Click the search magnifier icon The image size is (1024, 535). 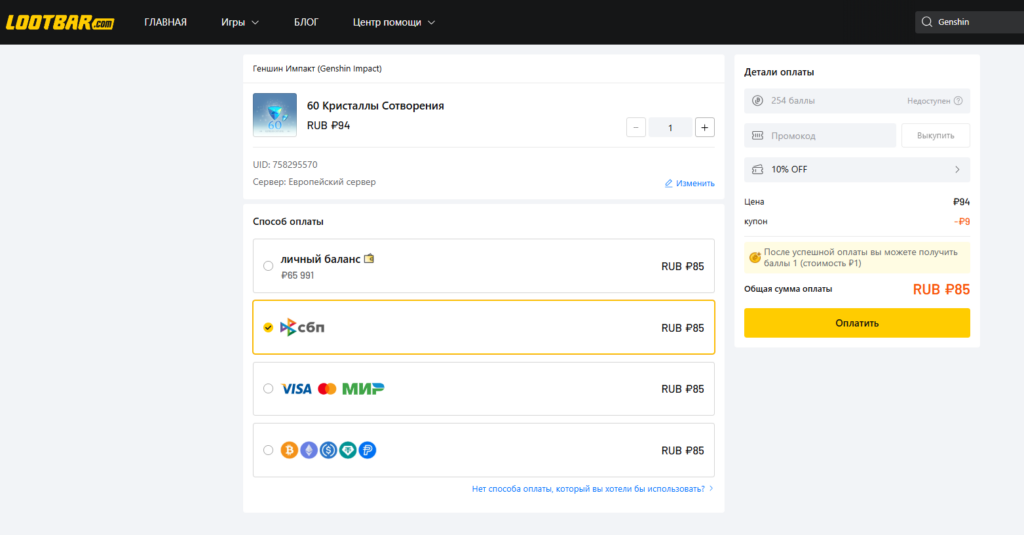926,22
